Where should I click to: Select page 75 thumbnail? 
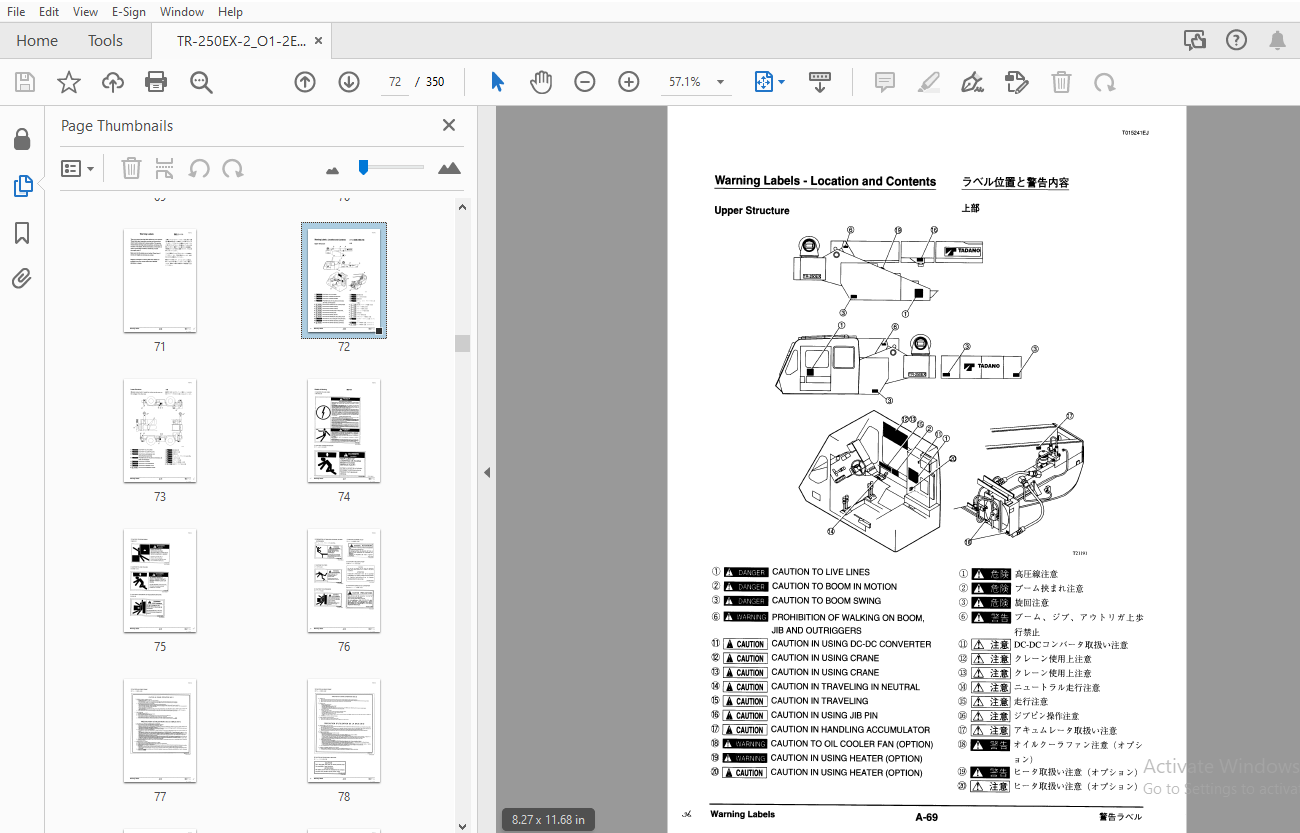pos(160,581)
